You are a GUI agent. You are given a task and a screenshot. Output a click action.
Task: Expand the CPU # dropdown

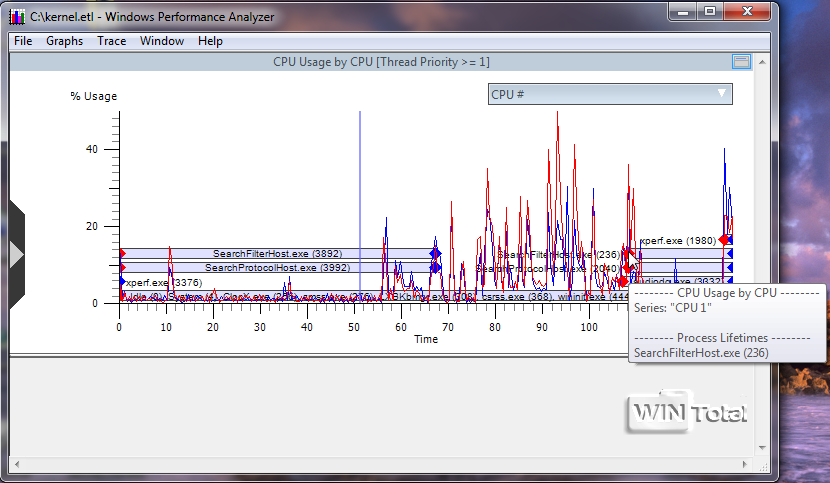pos(609,94)
